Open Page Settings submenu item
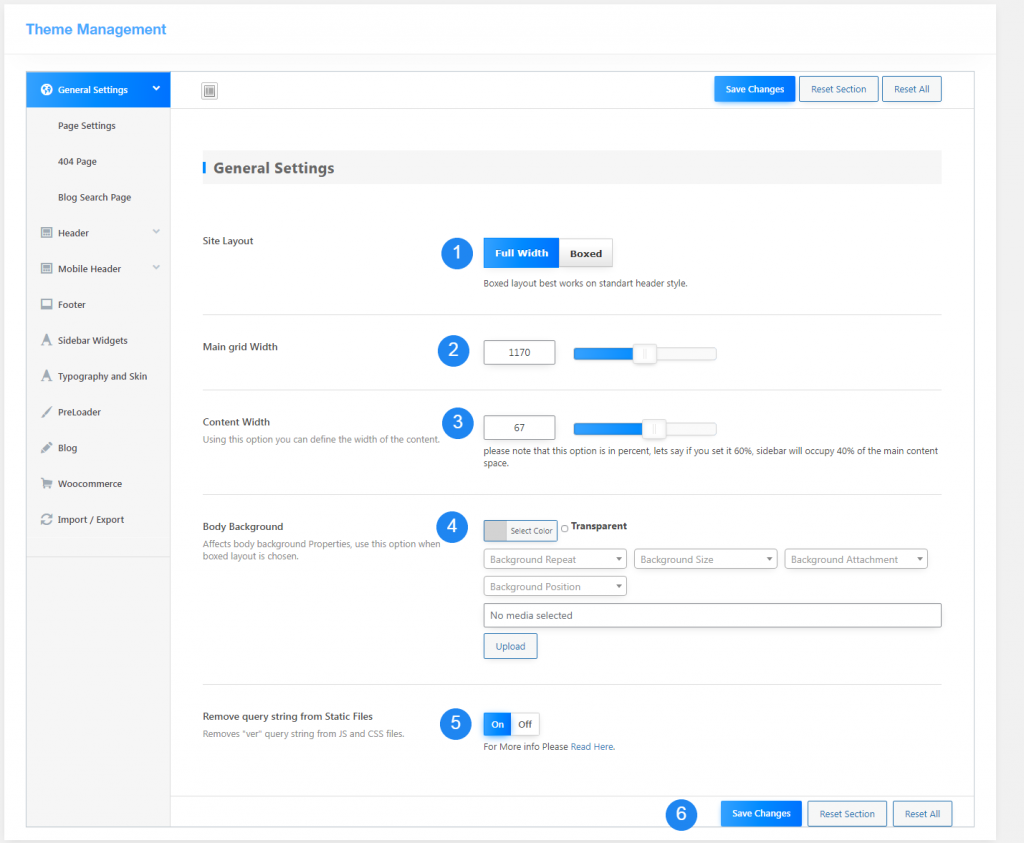Viewport: 1024px width, 843px height. click(x=86, y=125)
